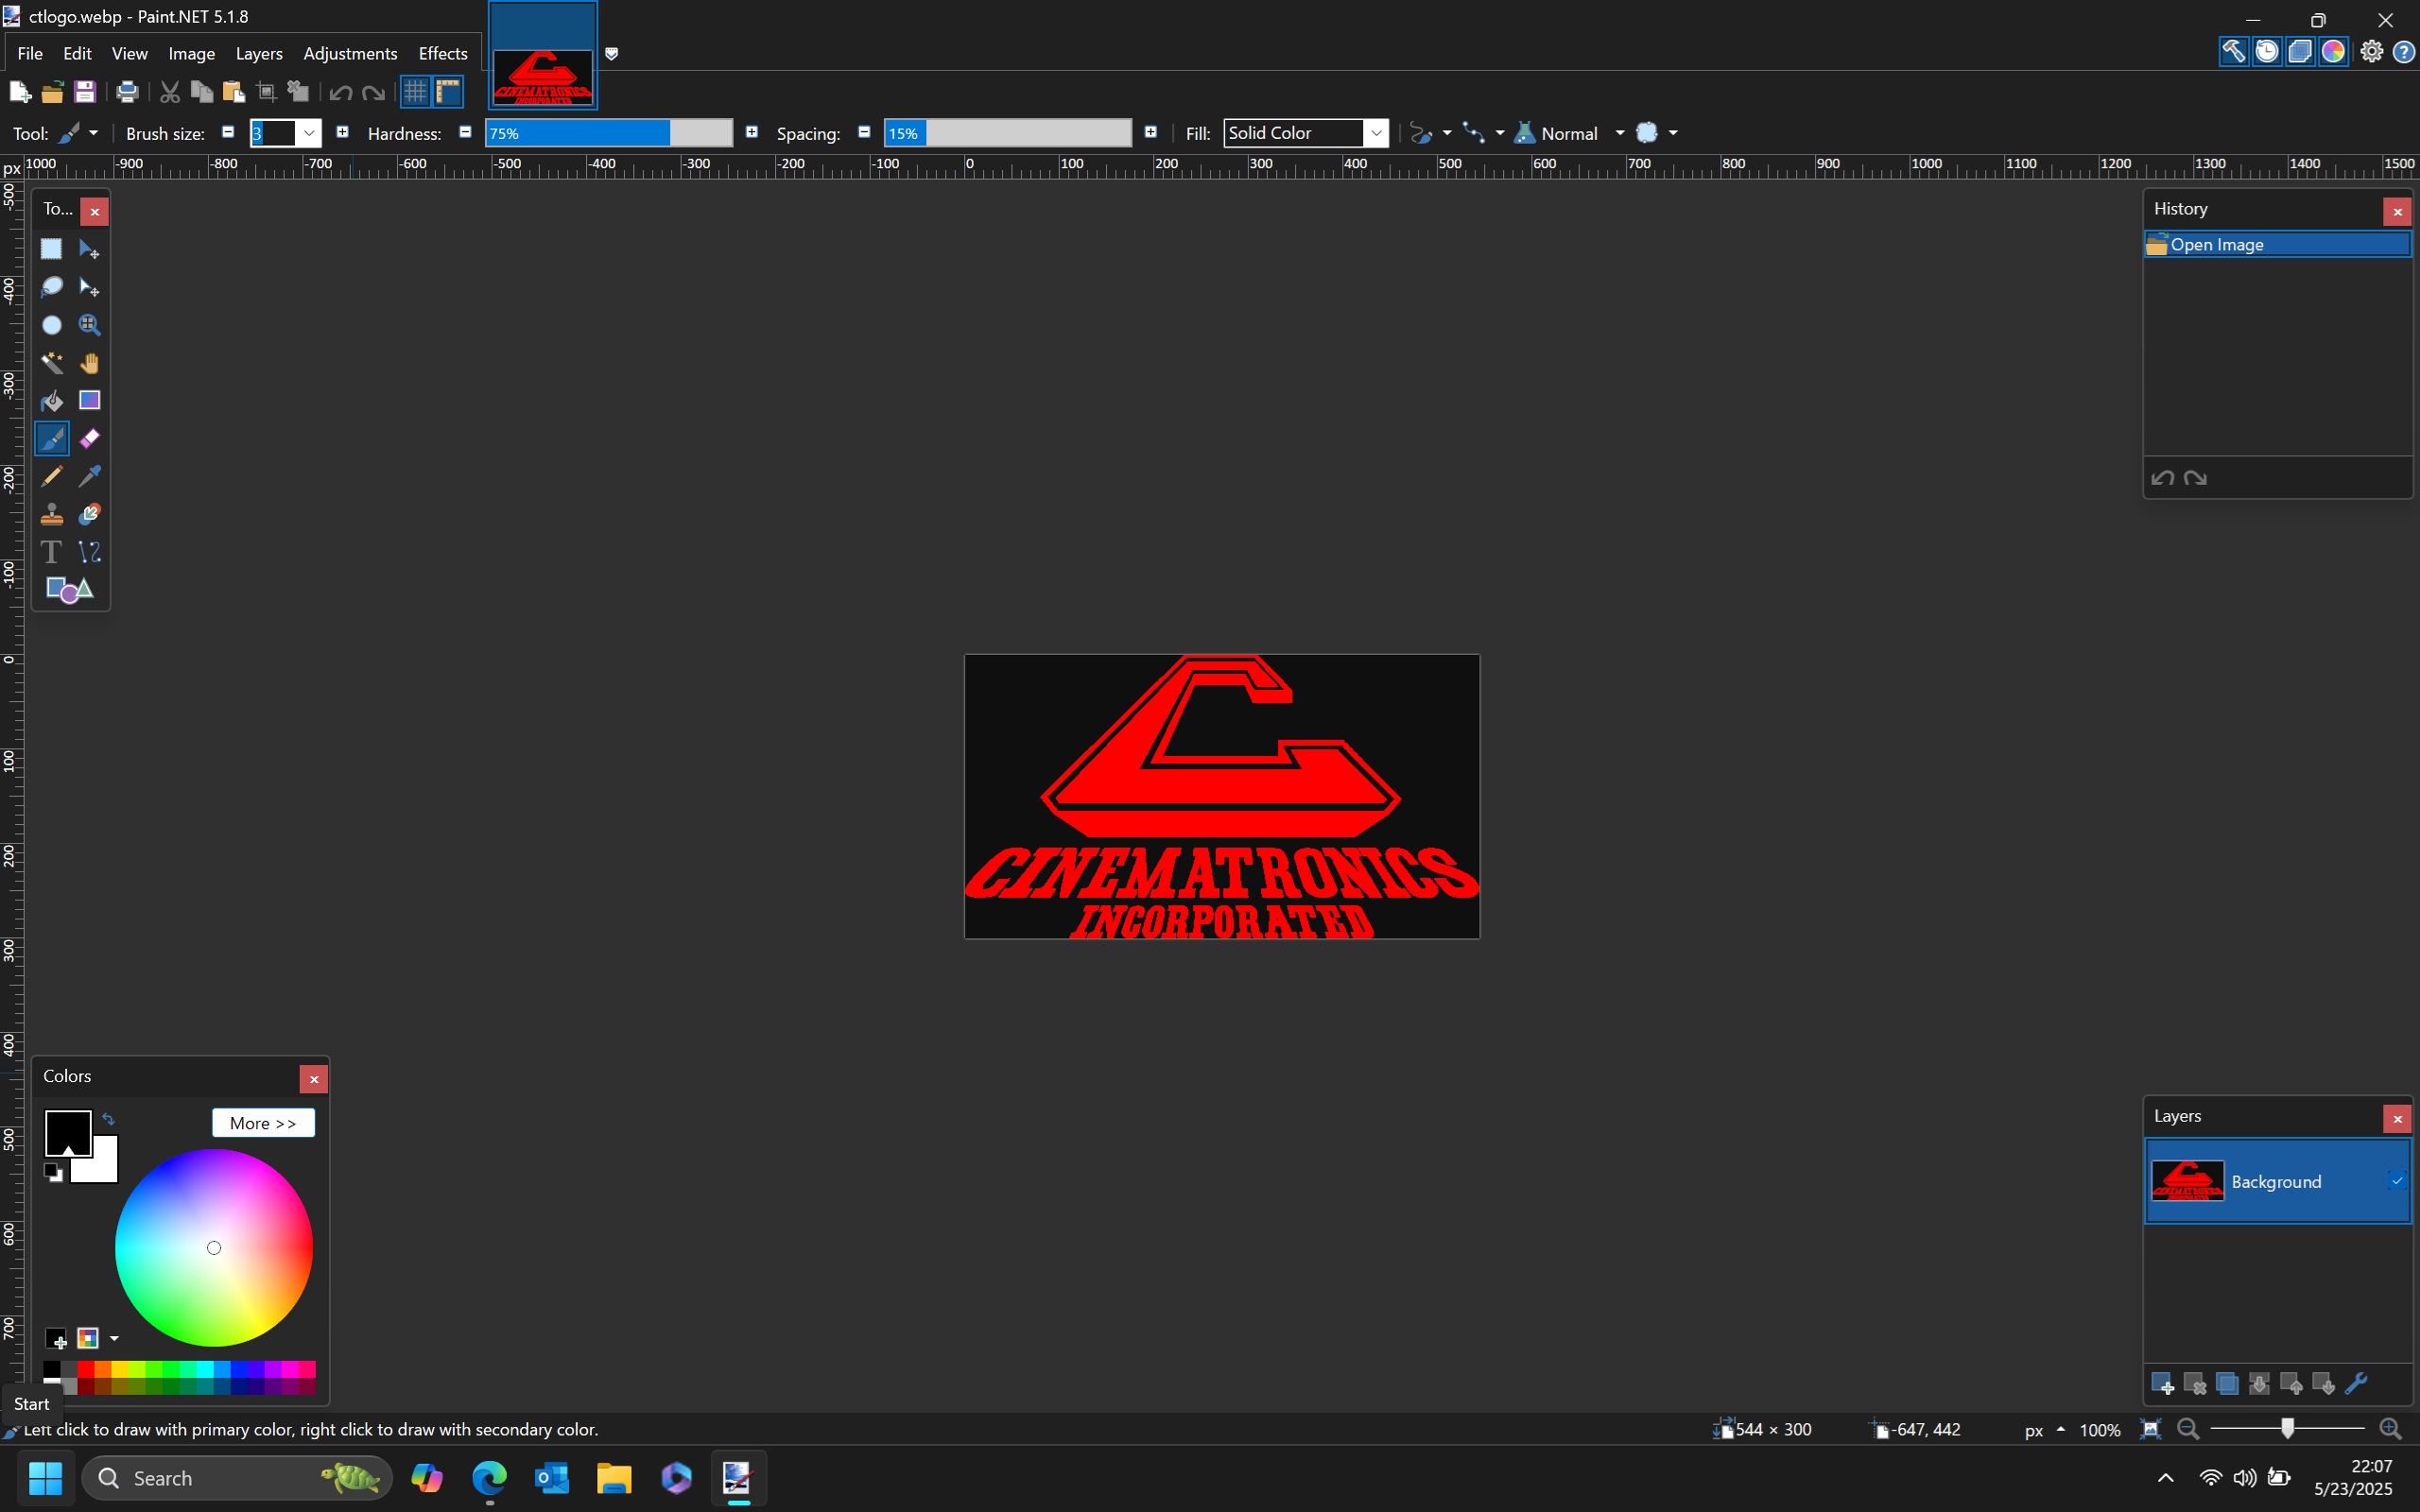Open the Normal blend mode dropdown
Screen dimensions: 2420x1512
[x=1619, y=133]
